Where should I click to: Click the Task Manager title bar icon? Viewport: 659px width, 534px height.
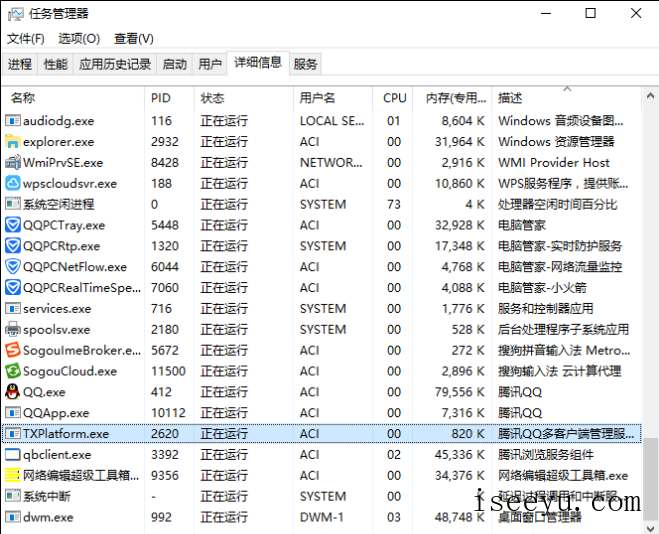pos(15,14)
